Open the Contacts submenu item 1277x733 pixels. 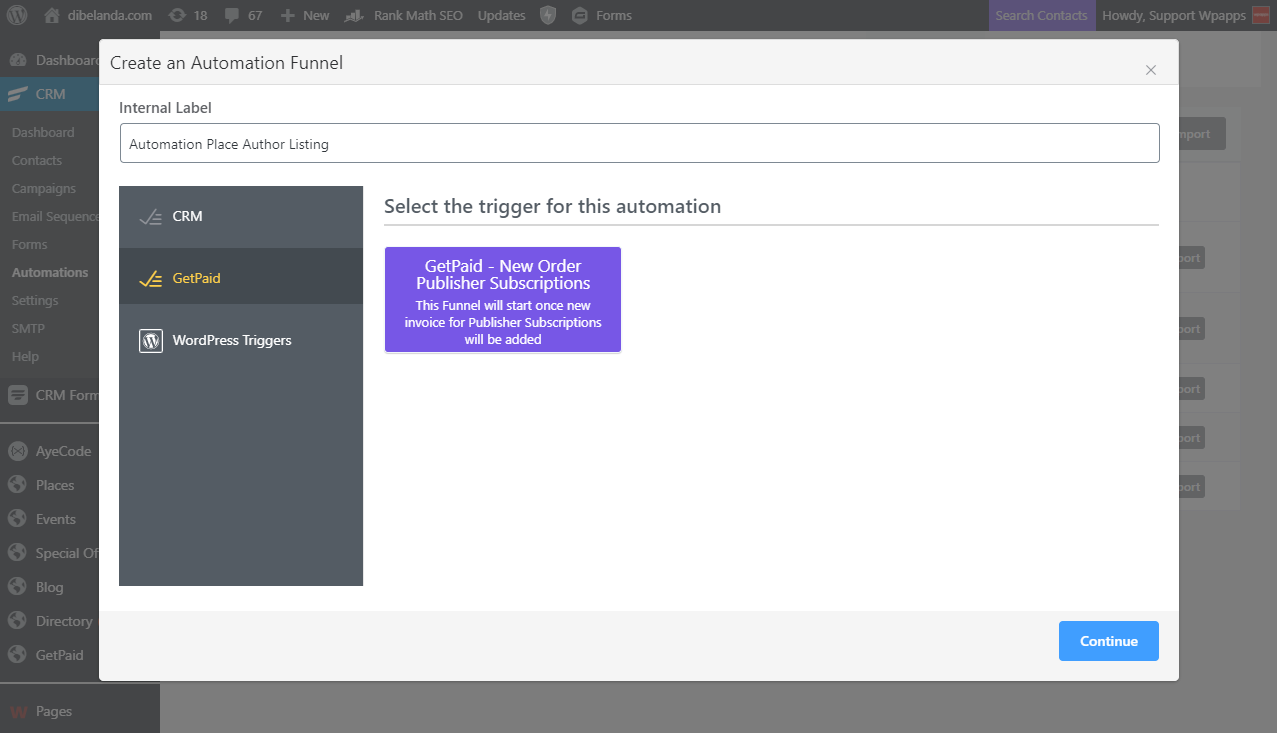[37, 160]
